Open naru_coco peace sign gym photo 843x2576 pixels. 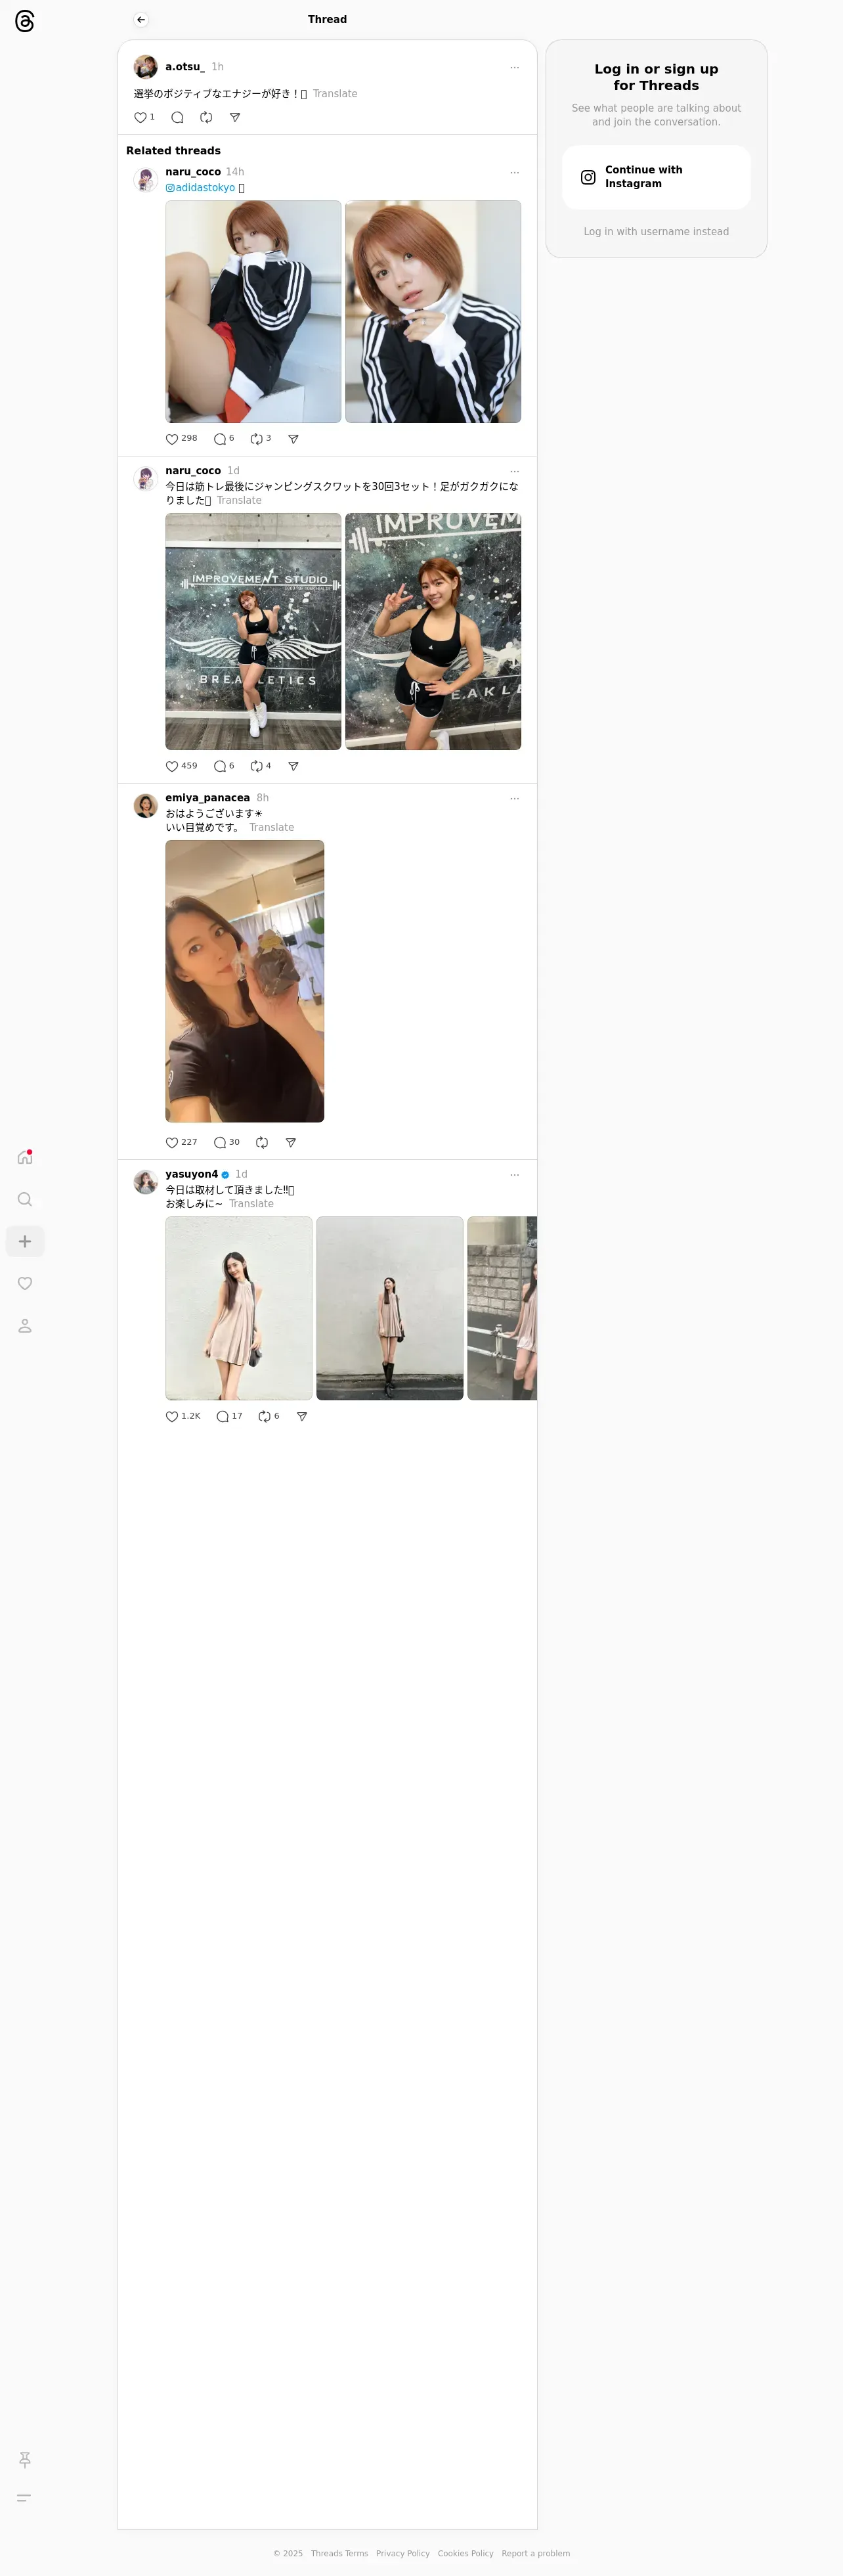[x=433, y=632]
